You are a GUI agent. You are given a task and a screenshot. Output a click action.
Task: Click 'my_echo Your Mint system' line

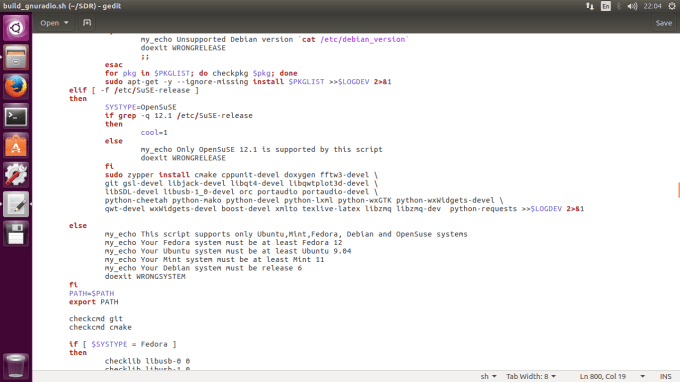pyautogui.click(x=214, y=260)
